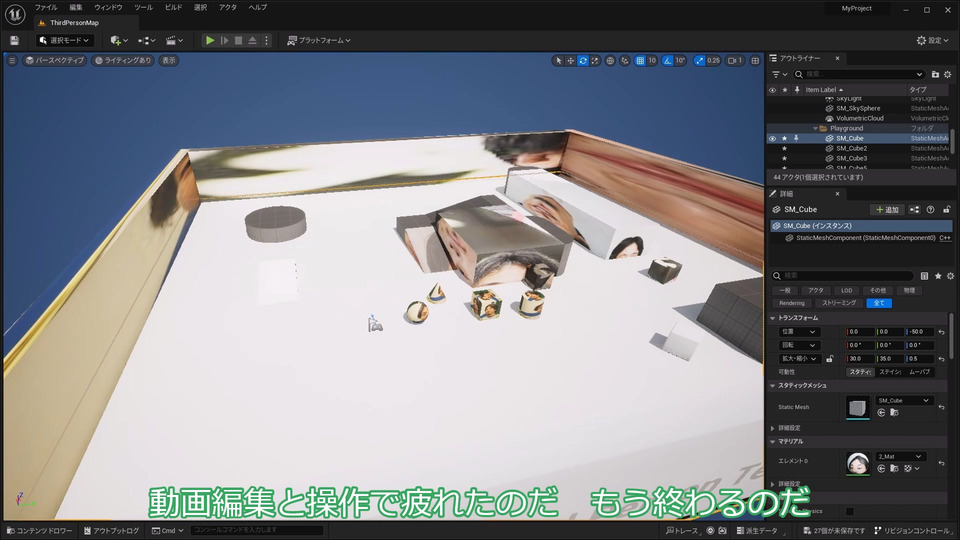The image size is (960, 540).
Task: Select the LOD filter button
Action: coord(846,290)
